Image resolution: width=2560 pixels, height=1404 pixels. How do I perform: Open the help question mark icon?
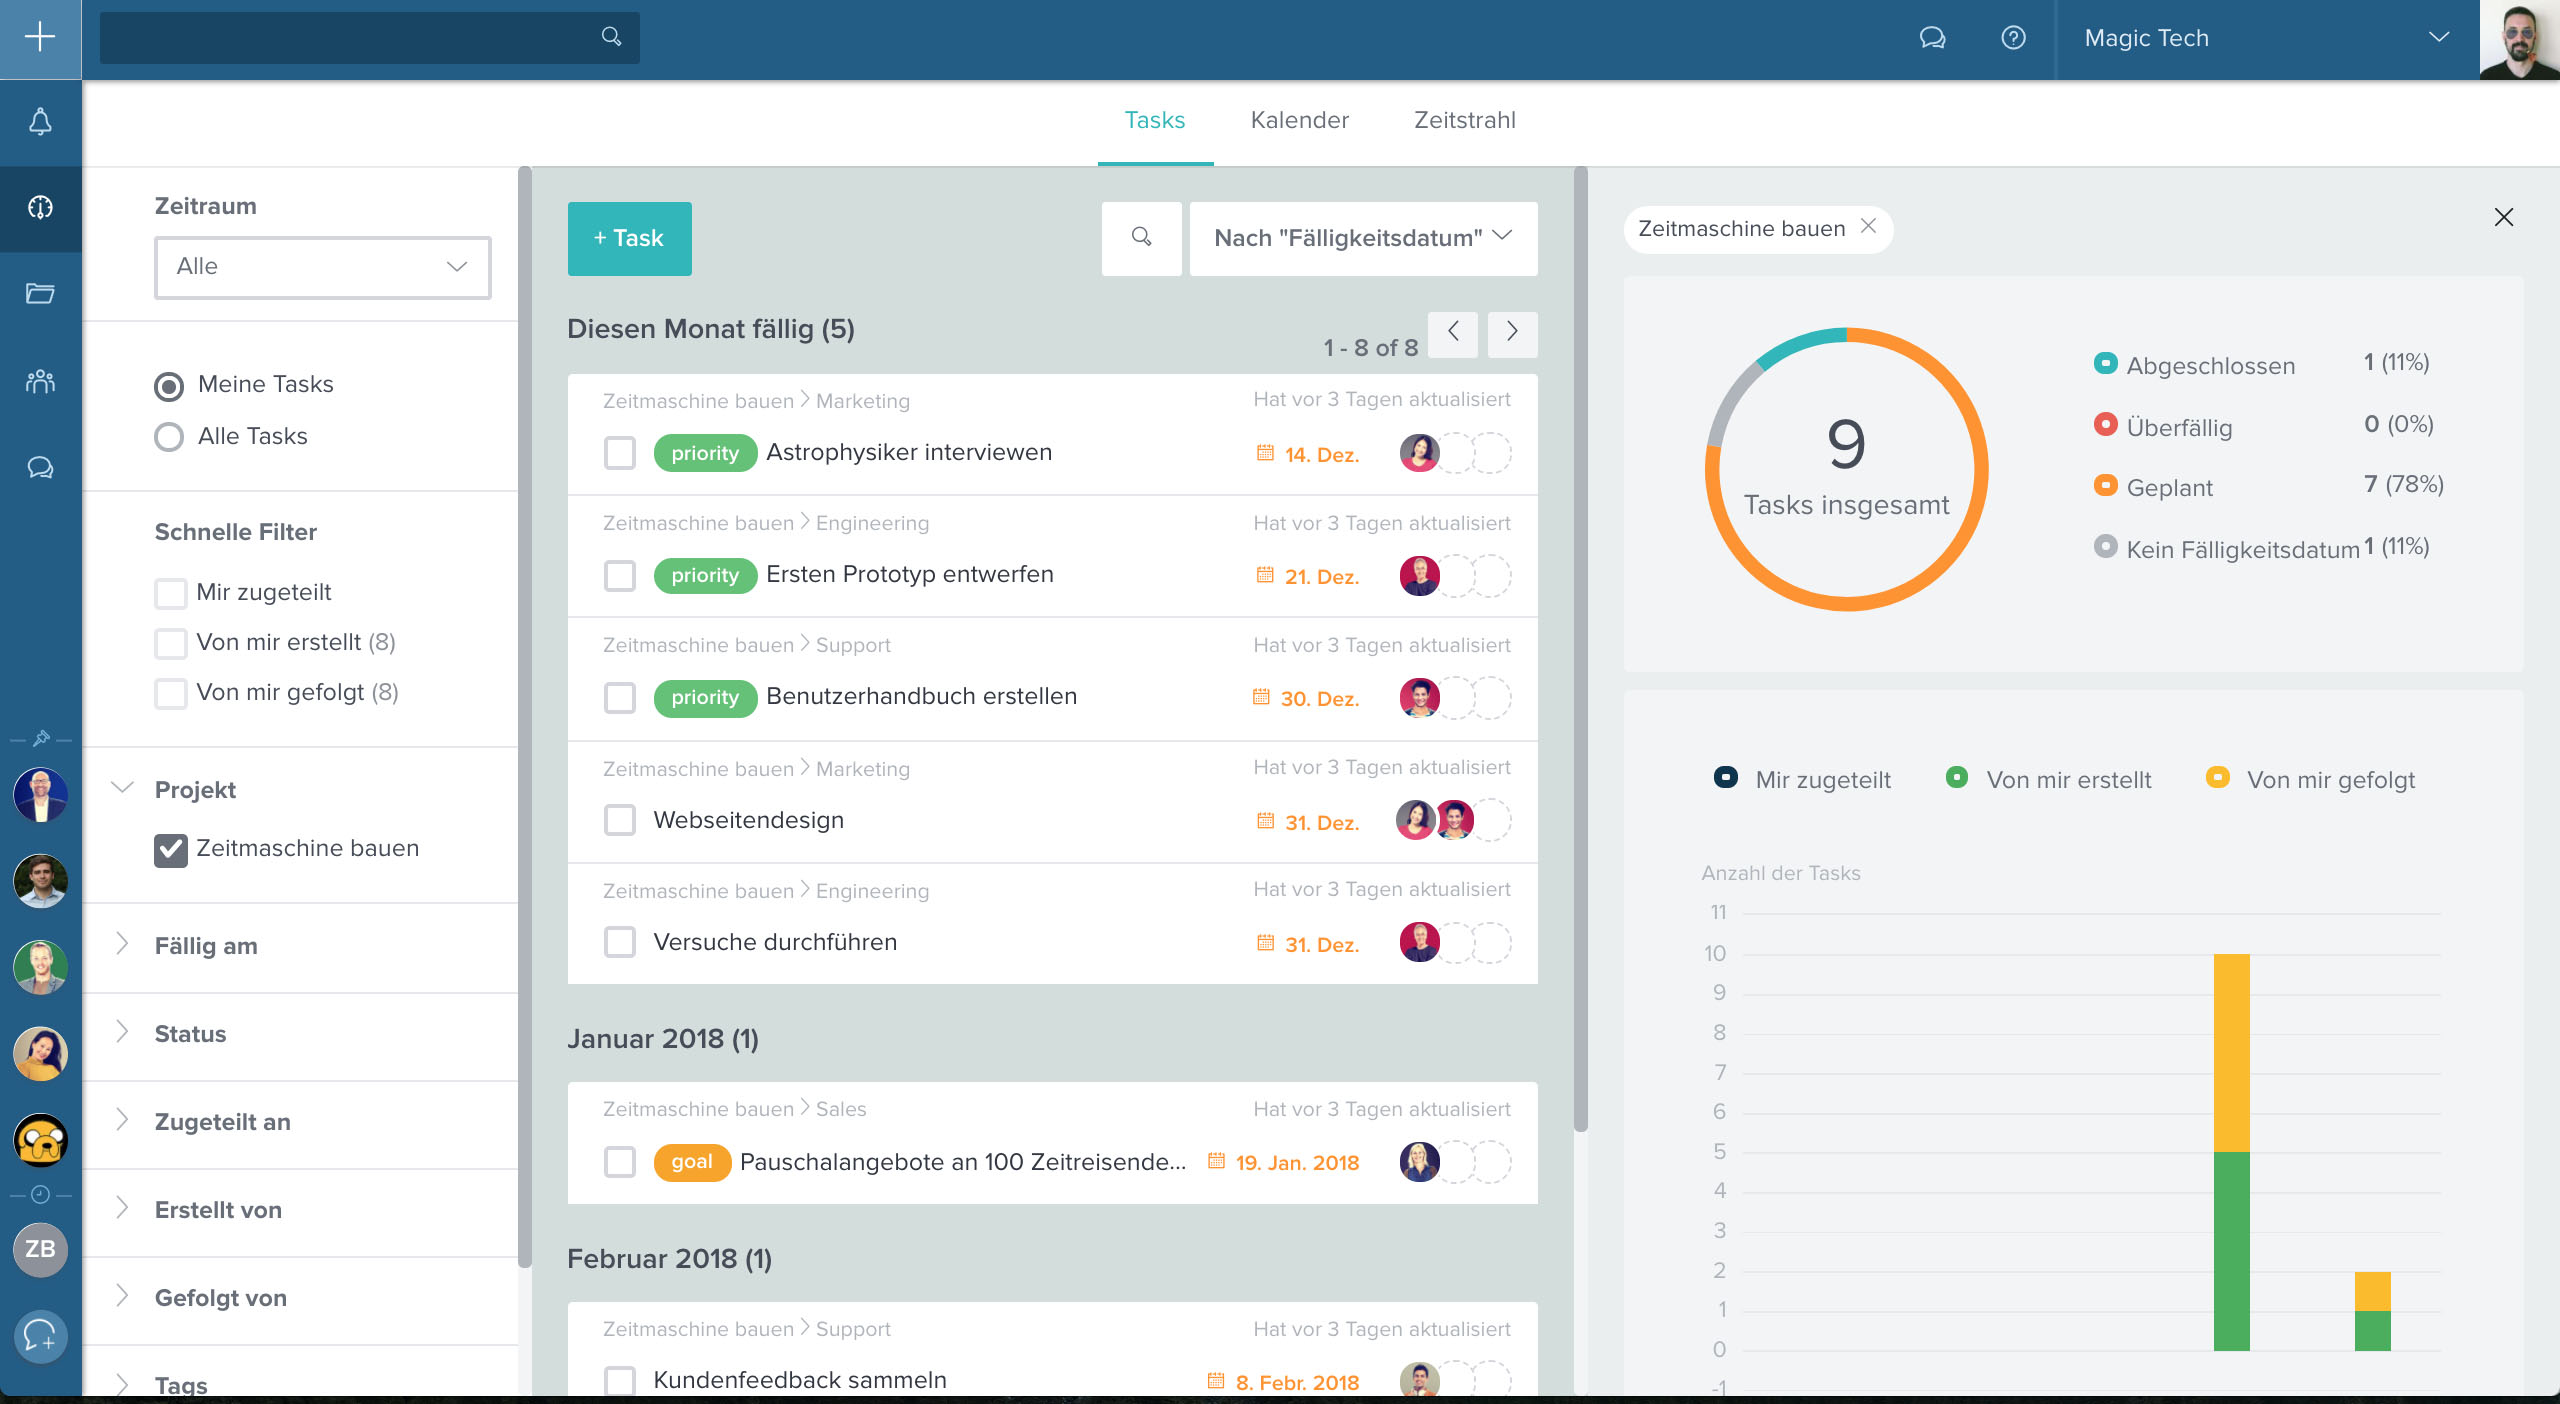pos(2013,38)
